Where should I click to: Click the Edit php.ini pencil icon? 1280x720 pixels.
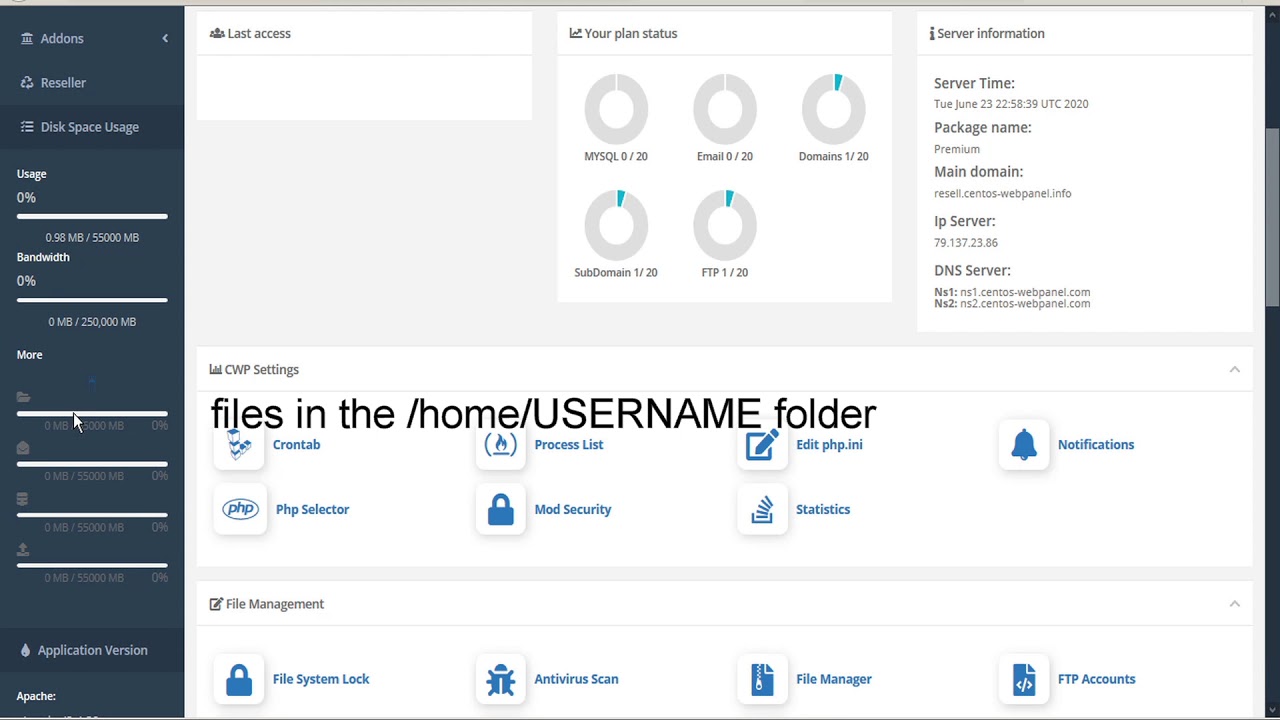[x=762, y=444]
